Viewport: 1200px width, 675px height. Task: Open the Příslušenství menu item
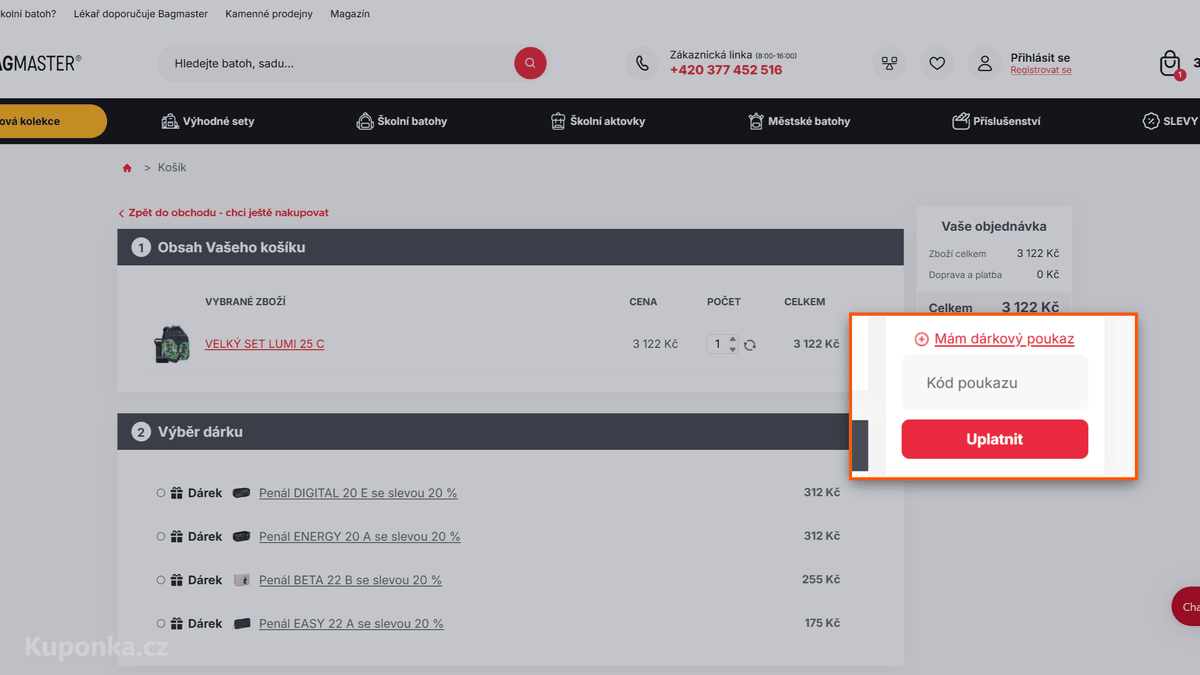pos(996,121)
